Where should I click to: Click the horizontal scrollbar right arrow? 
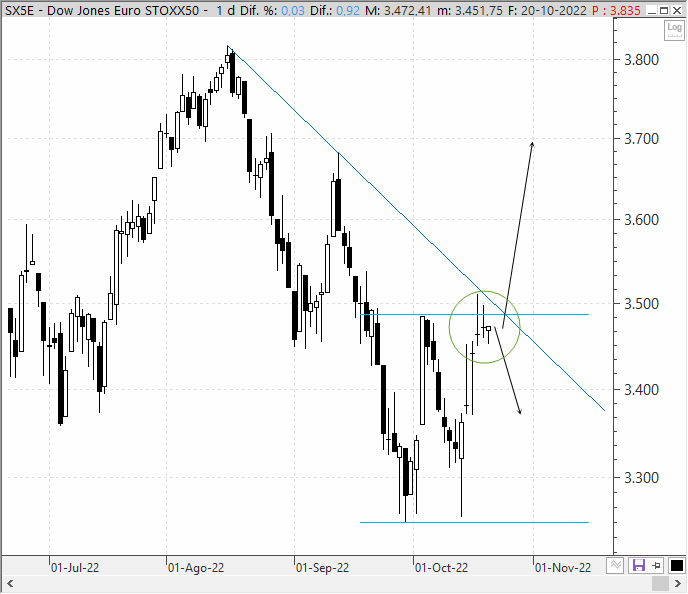(x=678, y=584)
